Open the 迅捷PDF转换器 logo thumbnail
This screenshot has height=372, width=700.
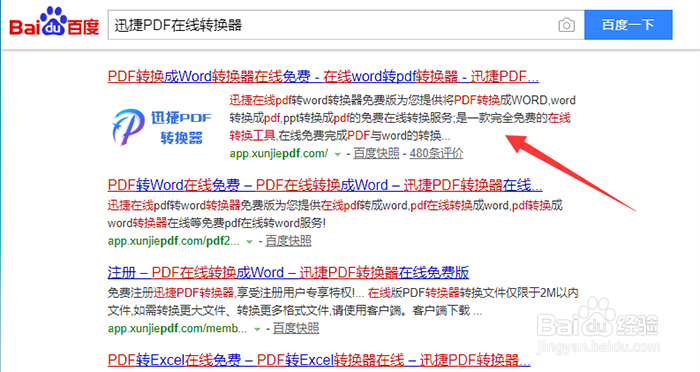pos(162,127)
